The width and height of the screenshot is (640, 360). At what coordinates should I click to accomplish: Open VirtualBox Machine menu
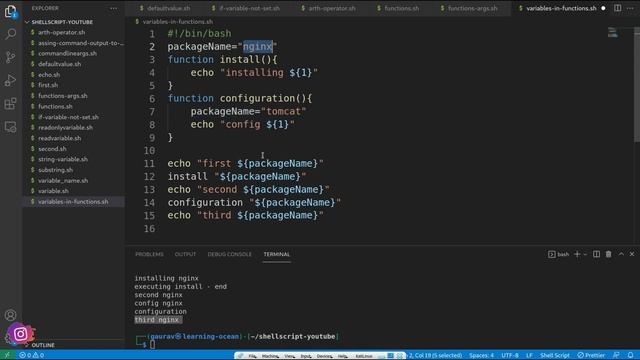(x=270, y=356)
